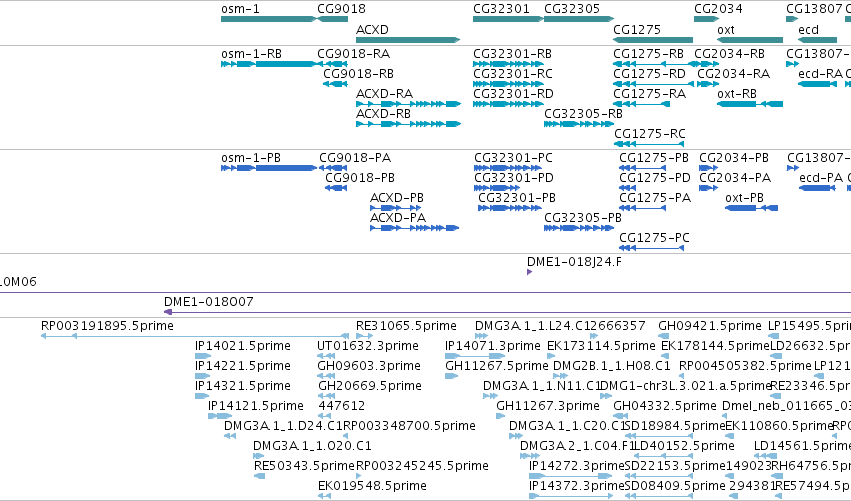851x501 pixels.
Task: Click EST GH11267.5prime glyph
Action: [x=452, y=376]
